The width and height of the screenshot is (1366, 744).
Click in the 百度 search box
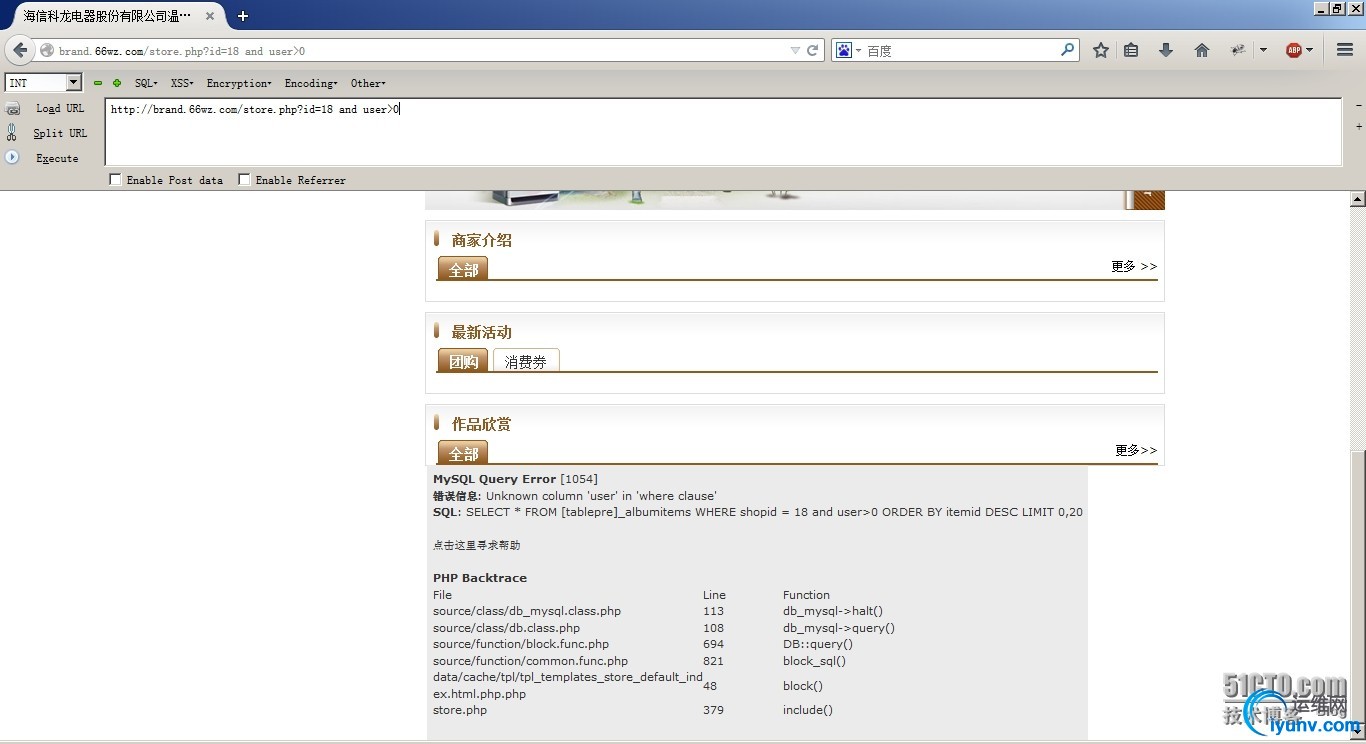click(960, 50)
